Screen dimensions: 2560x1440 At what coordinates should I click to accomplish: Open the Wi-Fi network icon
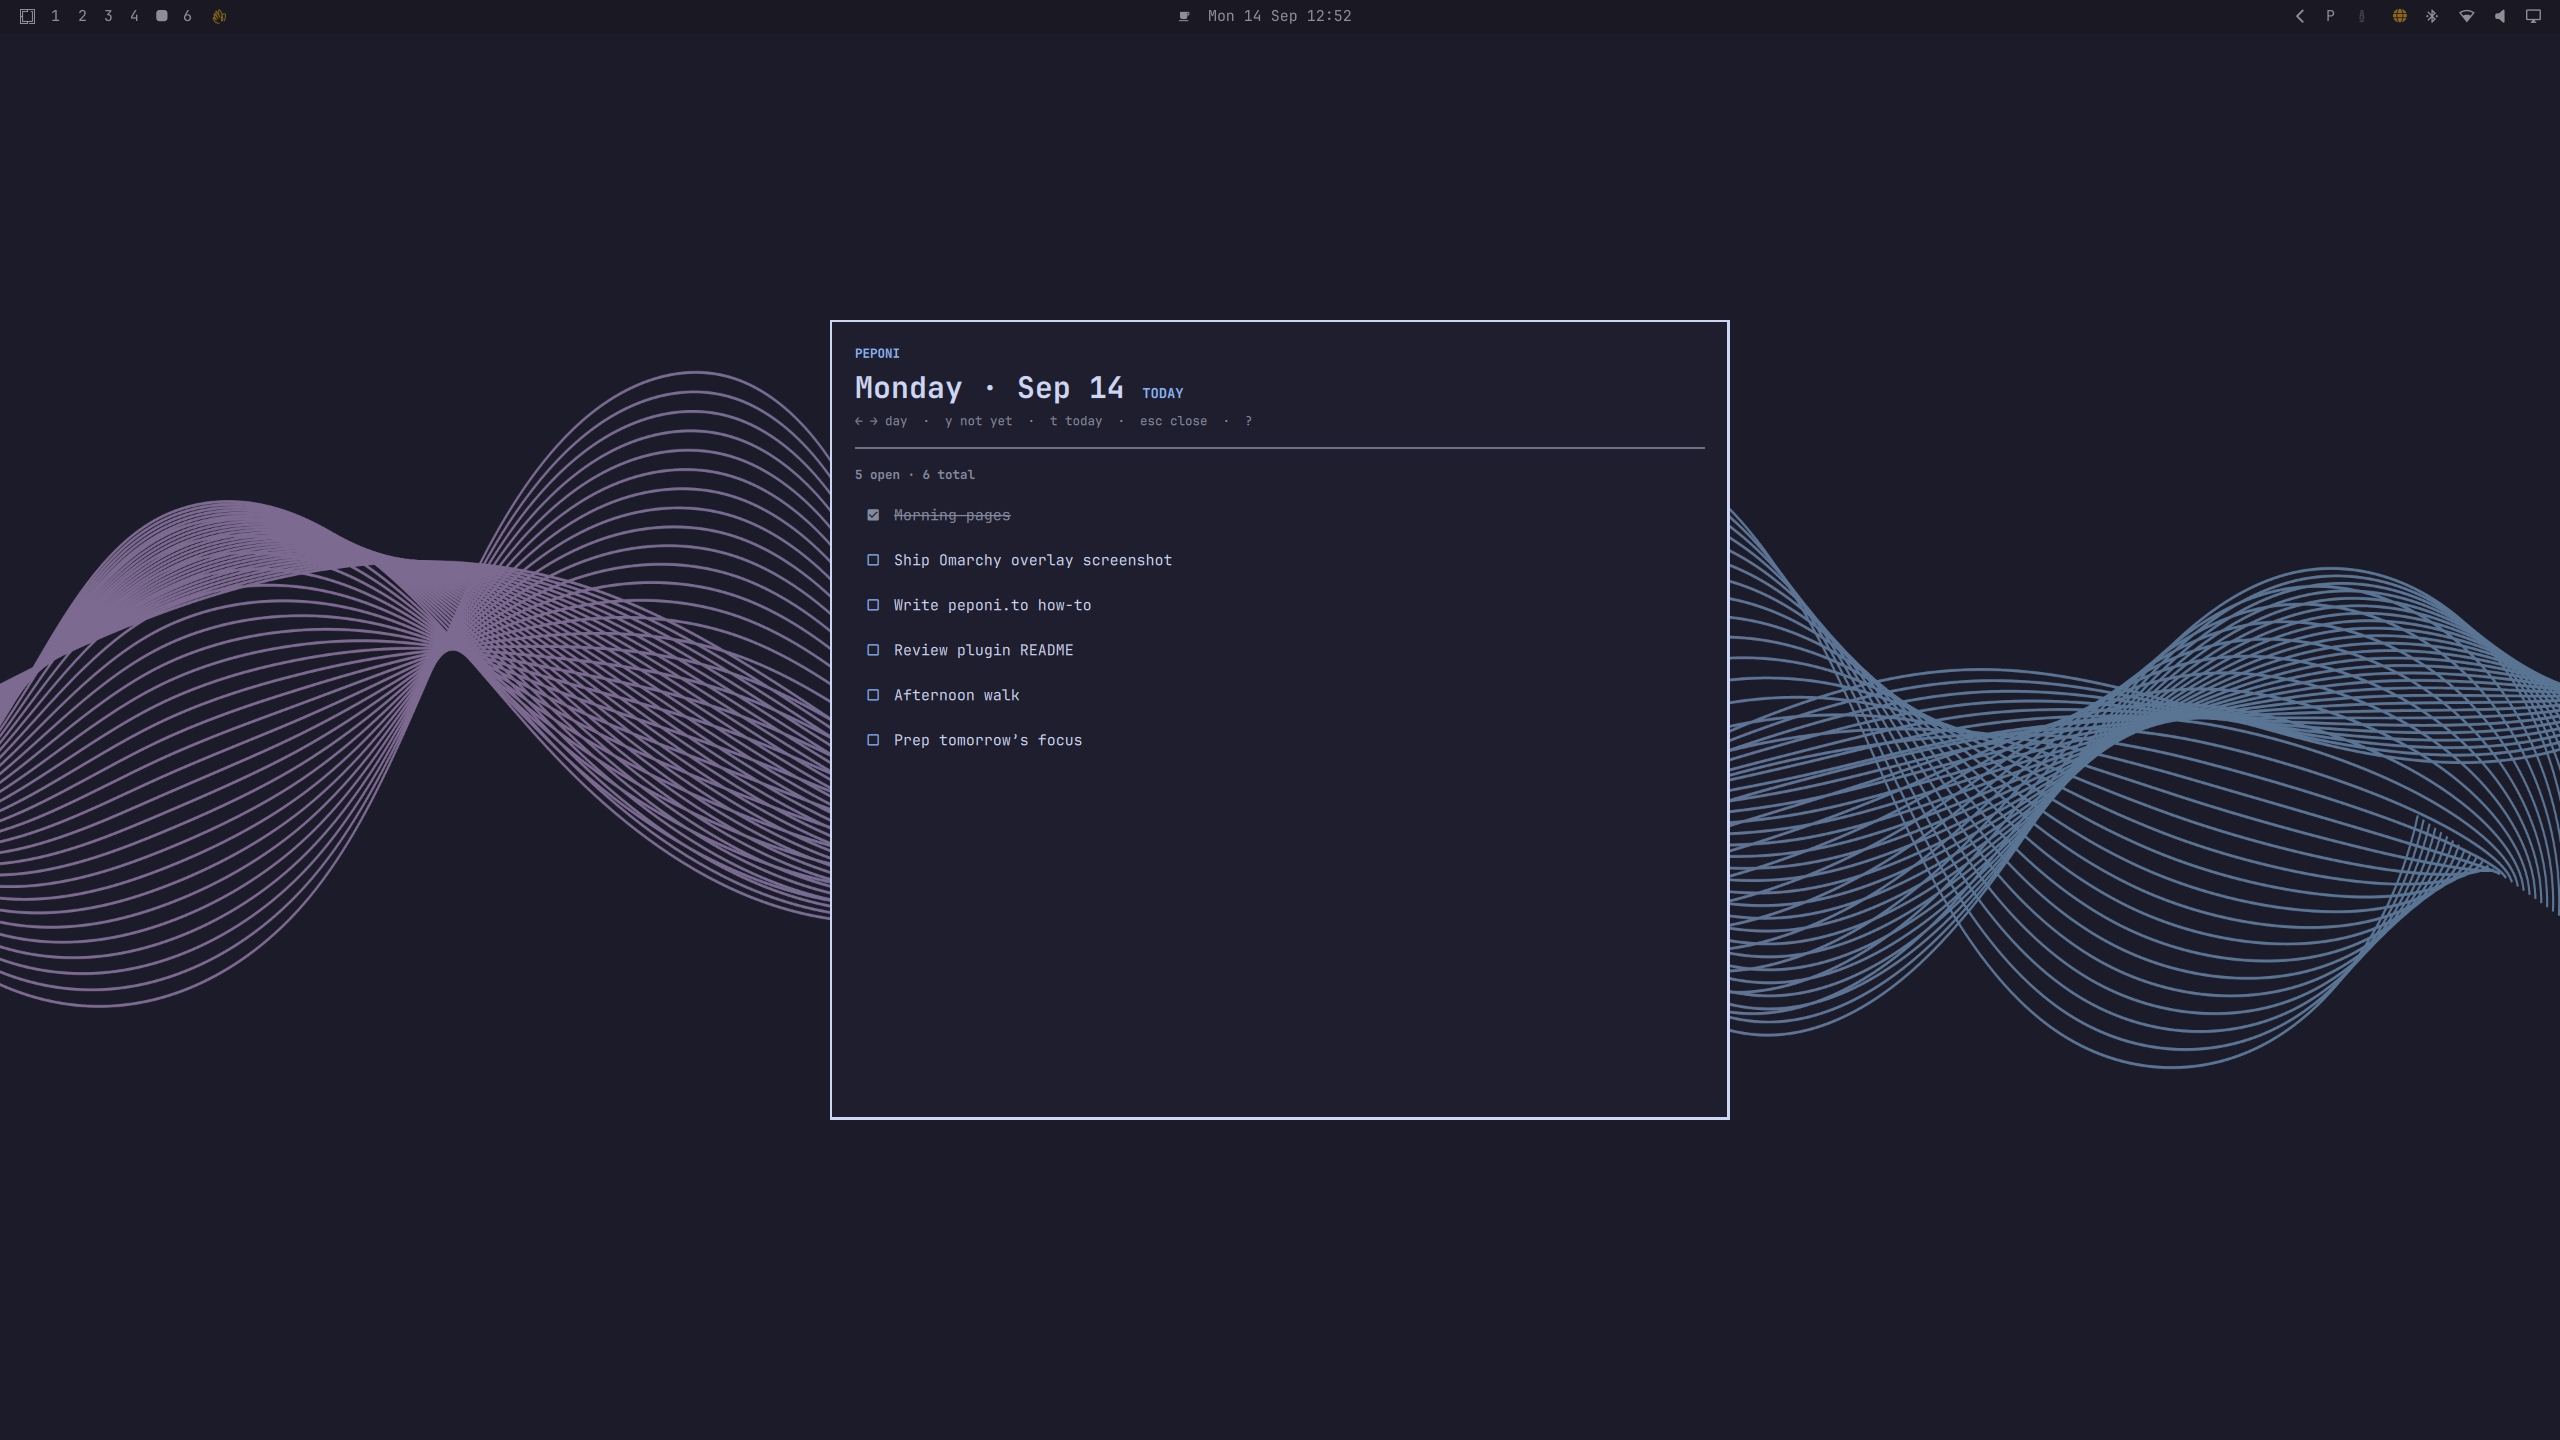2467,16
